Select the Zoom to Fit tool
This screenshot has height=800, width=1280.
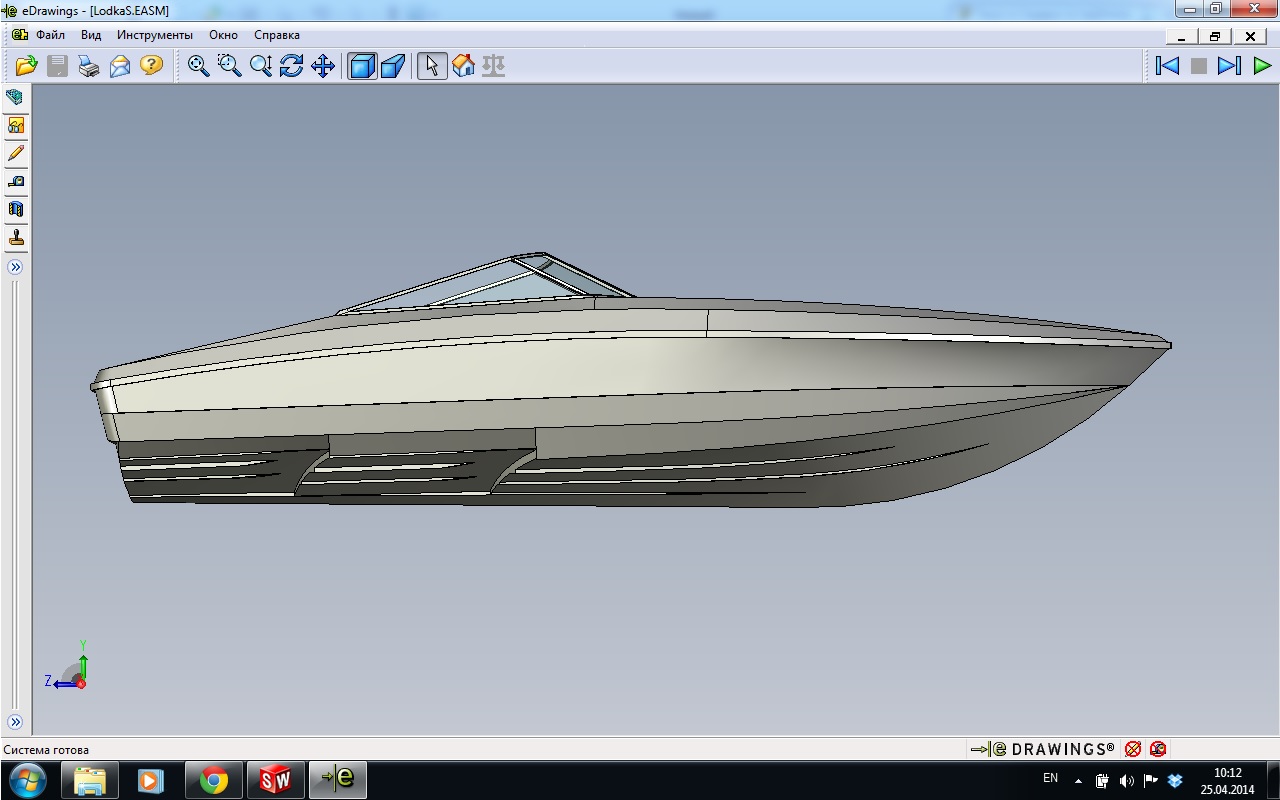pos(199,66)
